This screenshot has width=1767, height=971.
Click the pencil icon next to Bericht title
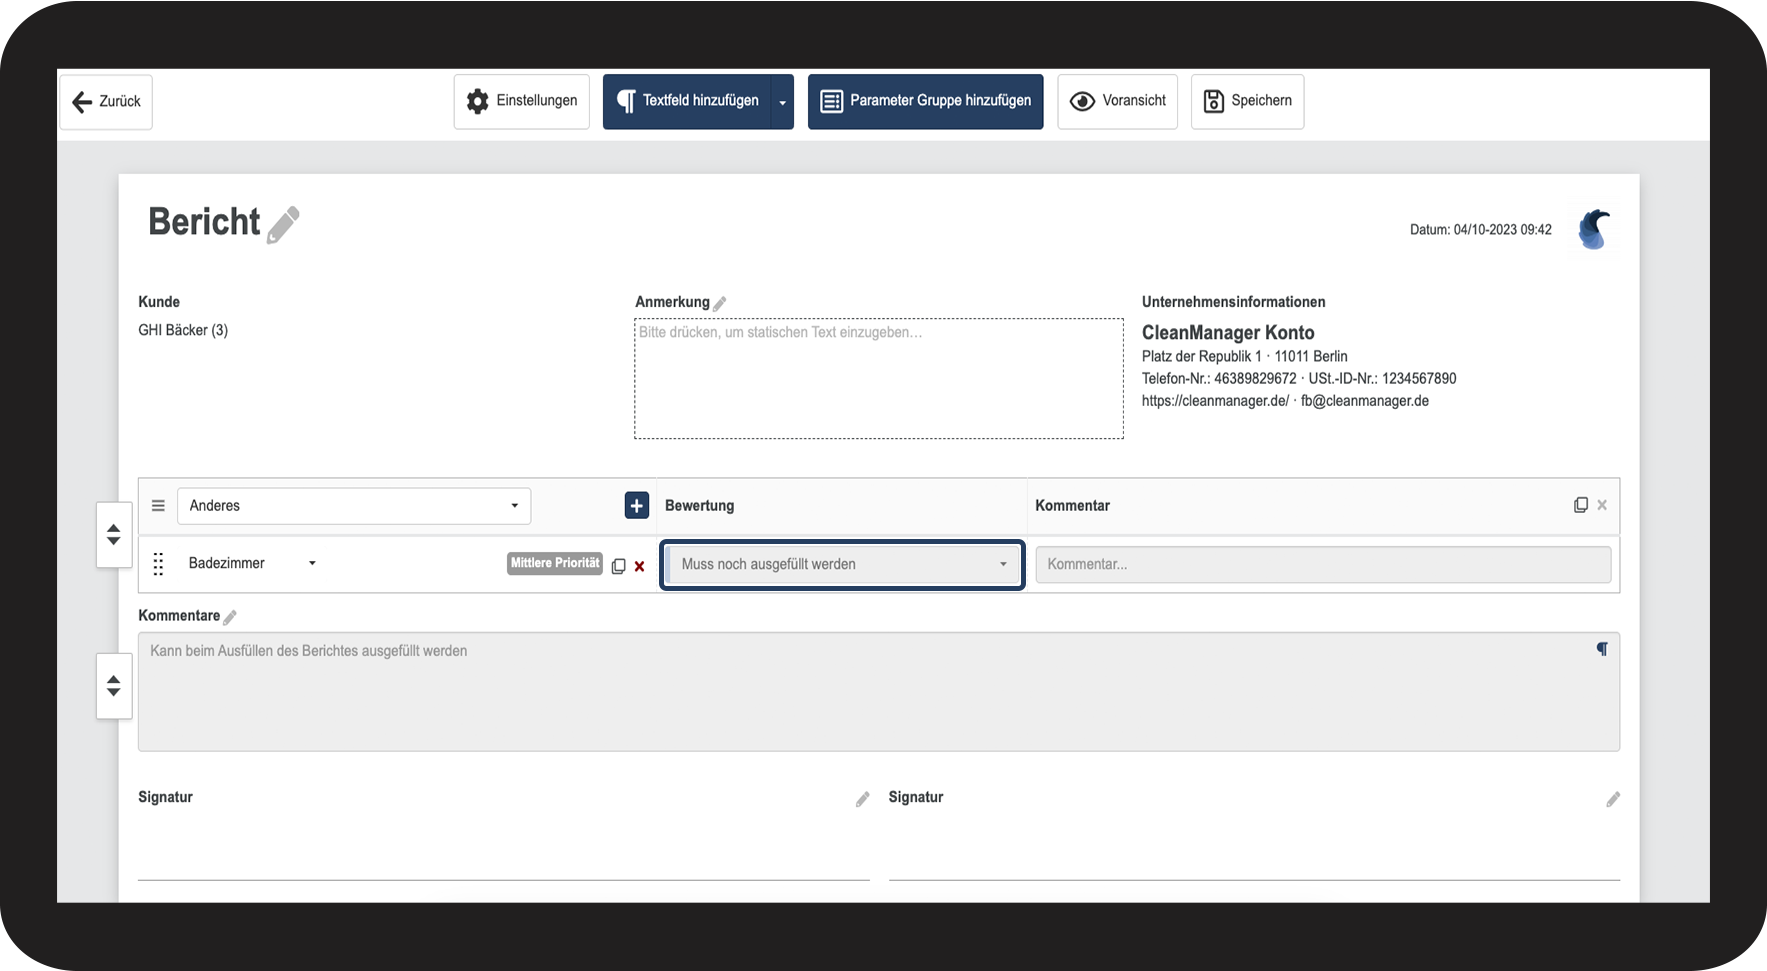coord(283,224)
